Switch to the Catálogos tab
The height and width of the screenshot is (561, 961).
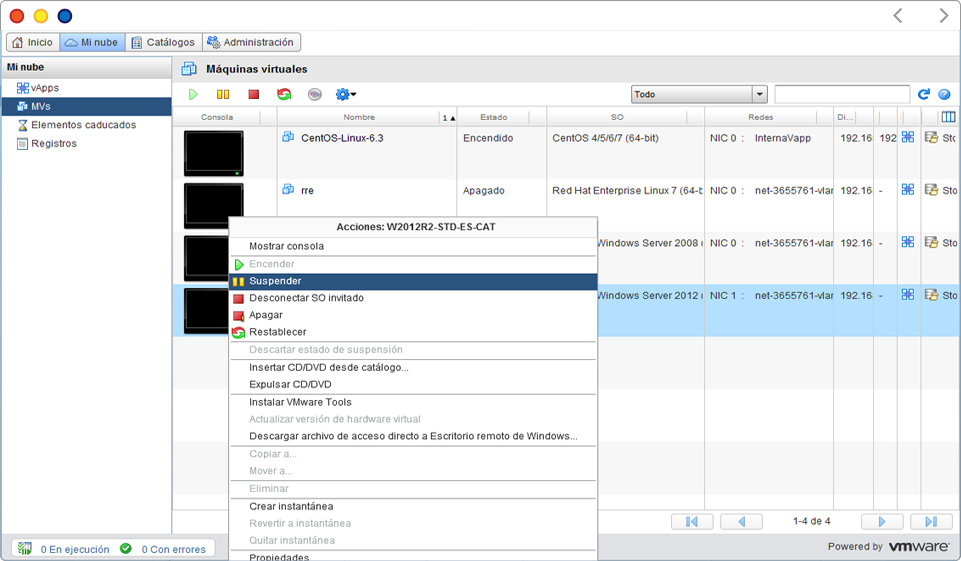pos(163,42)
